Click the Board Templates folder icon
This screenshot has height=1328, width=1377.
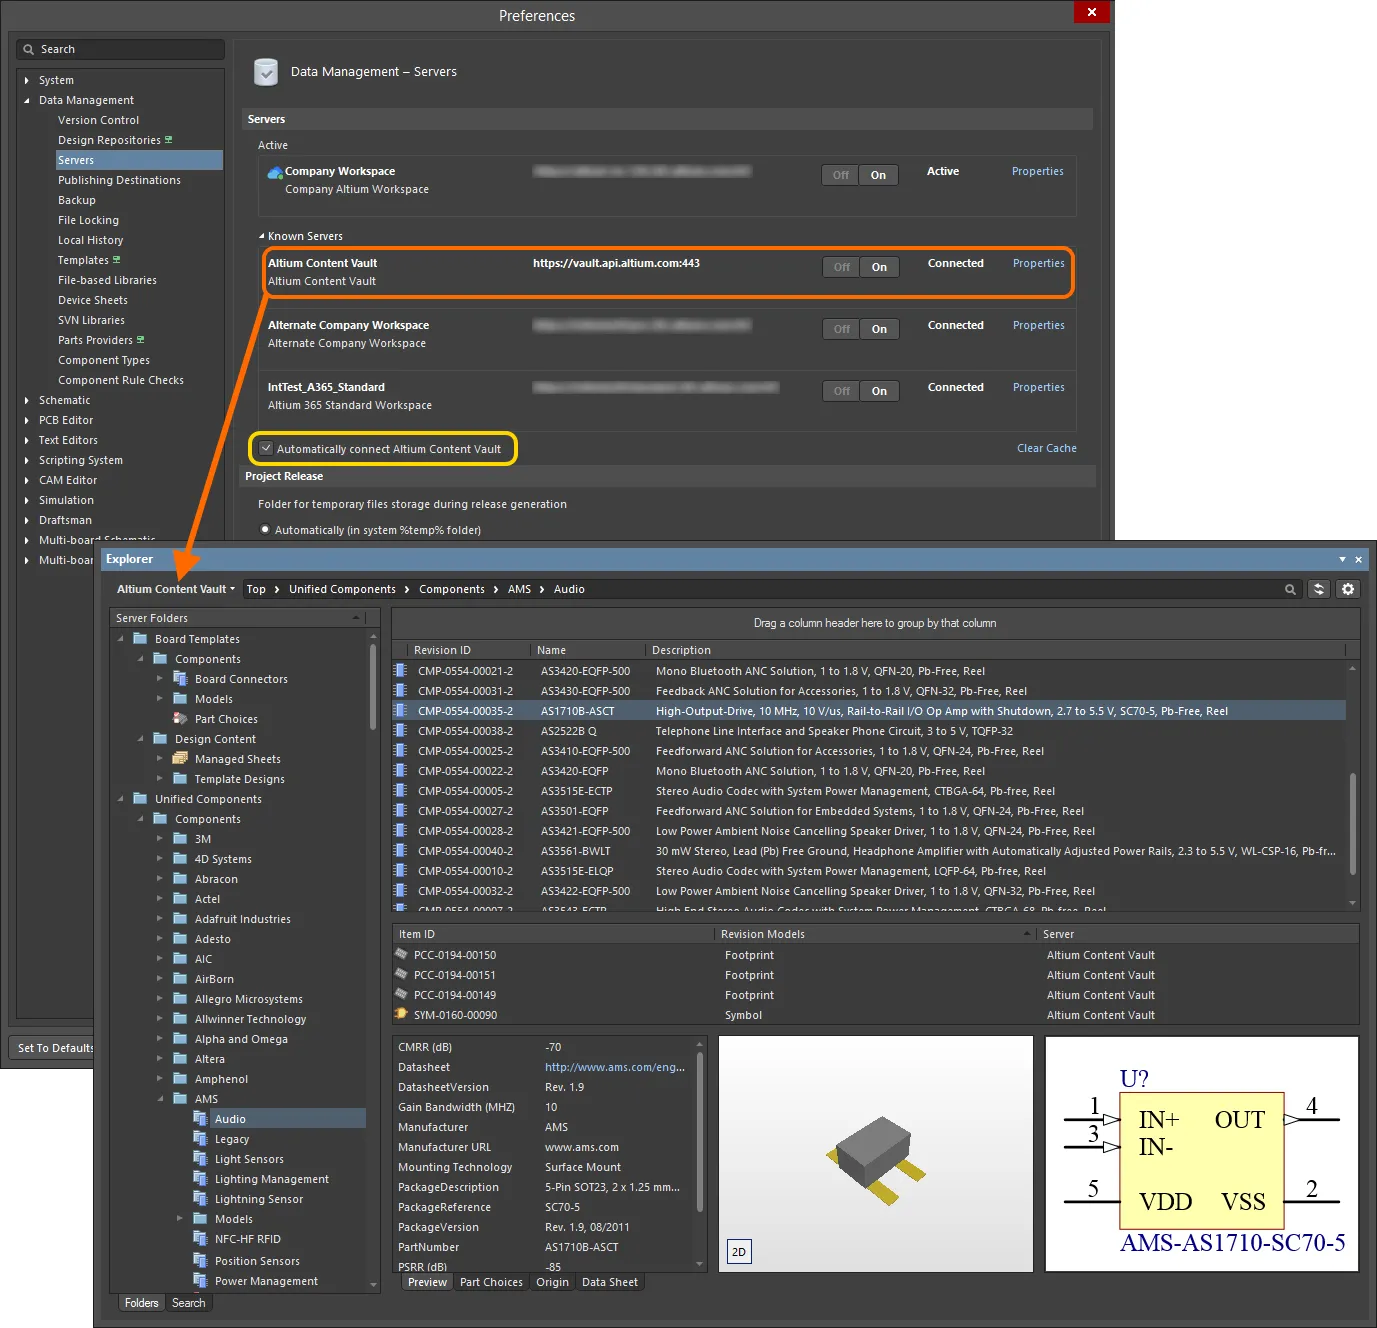(140, 638)
